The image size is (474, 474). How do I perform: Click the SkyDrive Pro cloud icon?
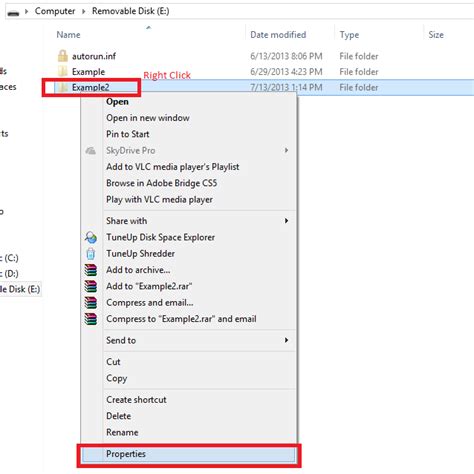[90, 151]
